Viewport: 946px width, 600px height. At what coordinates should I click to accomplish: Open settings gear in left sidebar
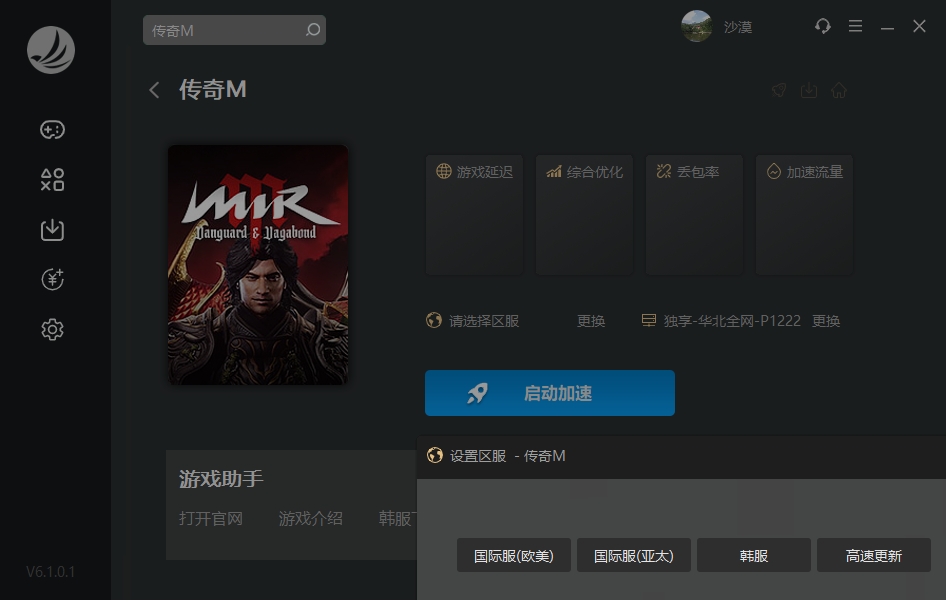52,329
